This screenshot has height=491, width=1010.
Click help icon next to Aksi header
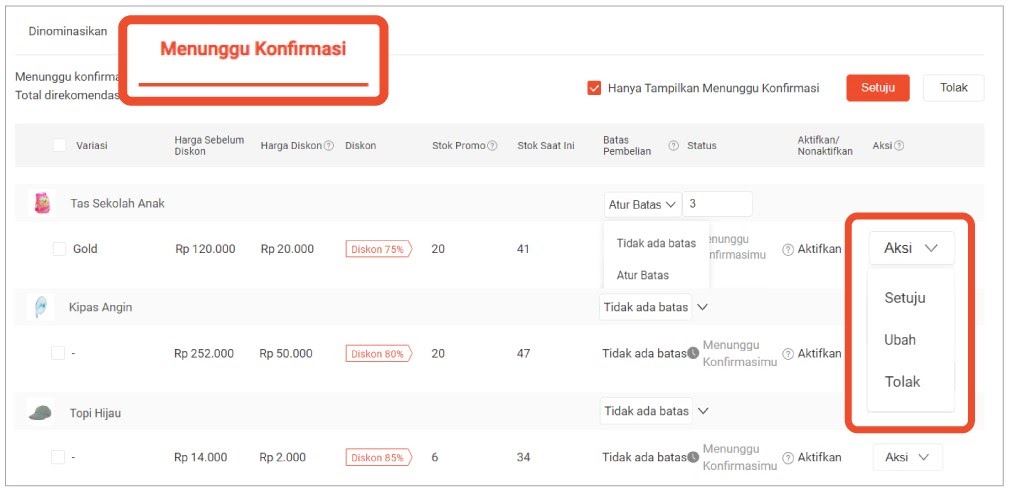pyautogui.click(x=899, y=146)
